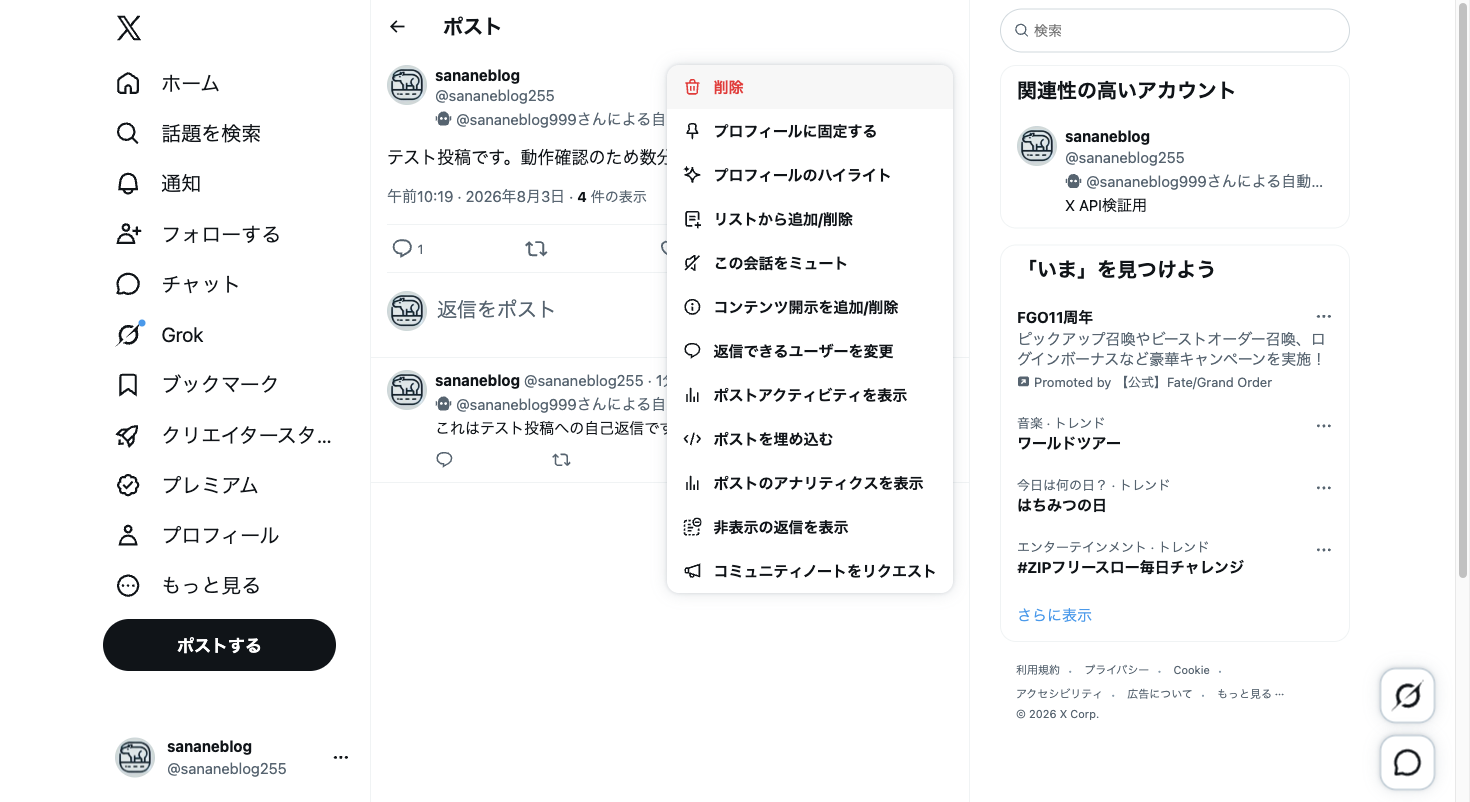
Task: Select リストから追加/削除
Action: point(810,219)
